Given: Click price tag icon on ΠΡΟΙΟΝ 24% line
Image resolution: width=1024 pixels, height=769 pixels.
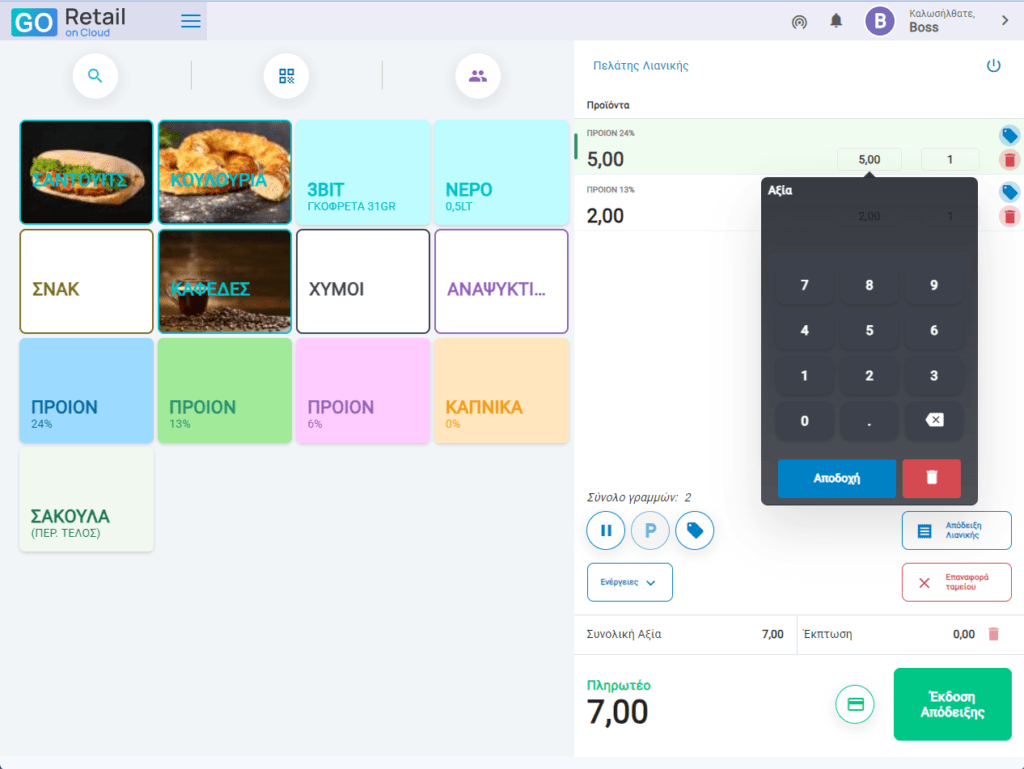Looking at the screenshot, I should (1010, 135).
